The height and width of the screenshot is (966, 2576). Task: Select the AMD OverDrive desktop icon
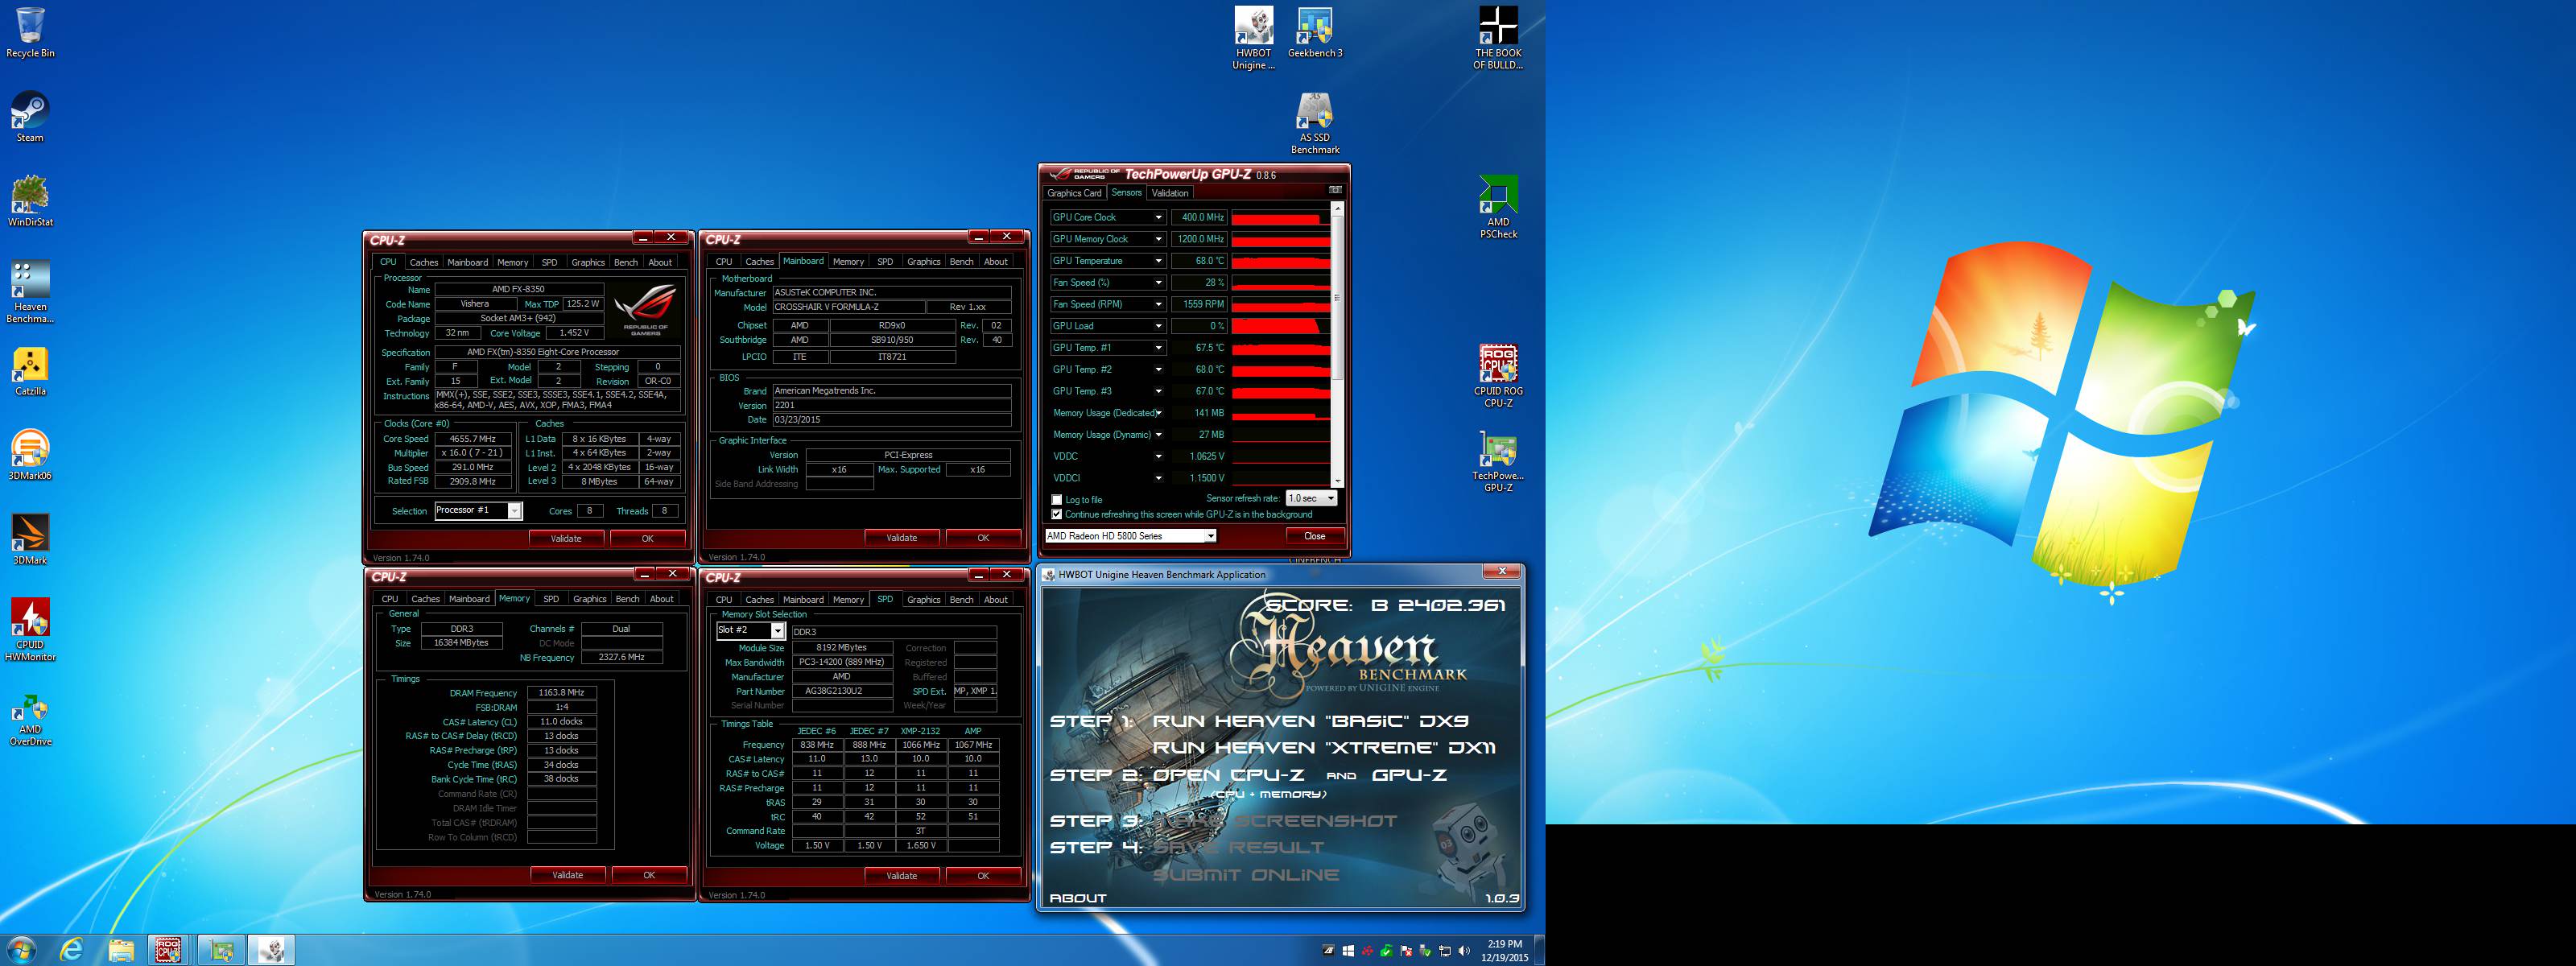coord(30,720)
